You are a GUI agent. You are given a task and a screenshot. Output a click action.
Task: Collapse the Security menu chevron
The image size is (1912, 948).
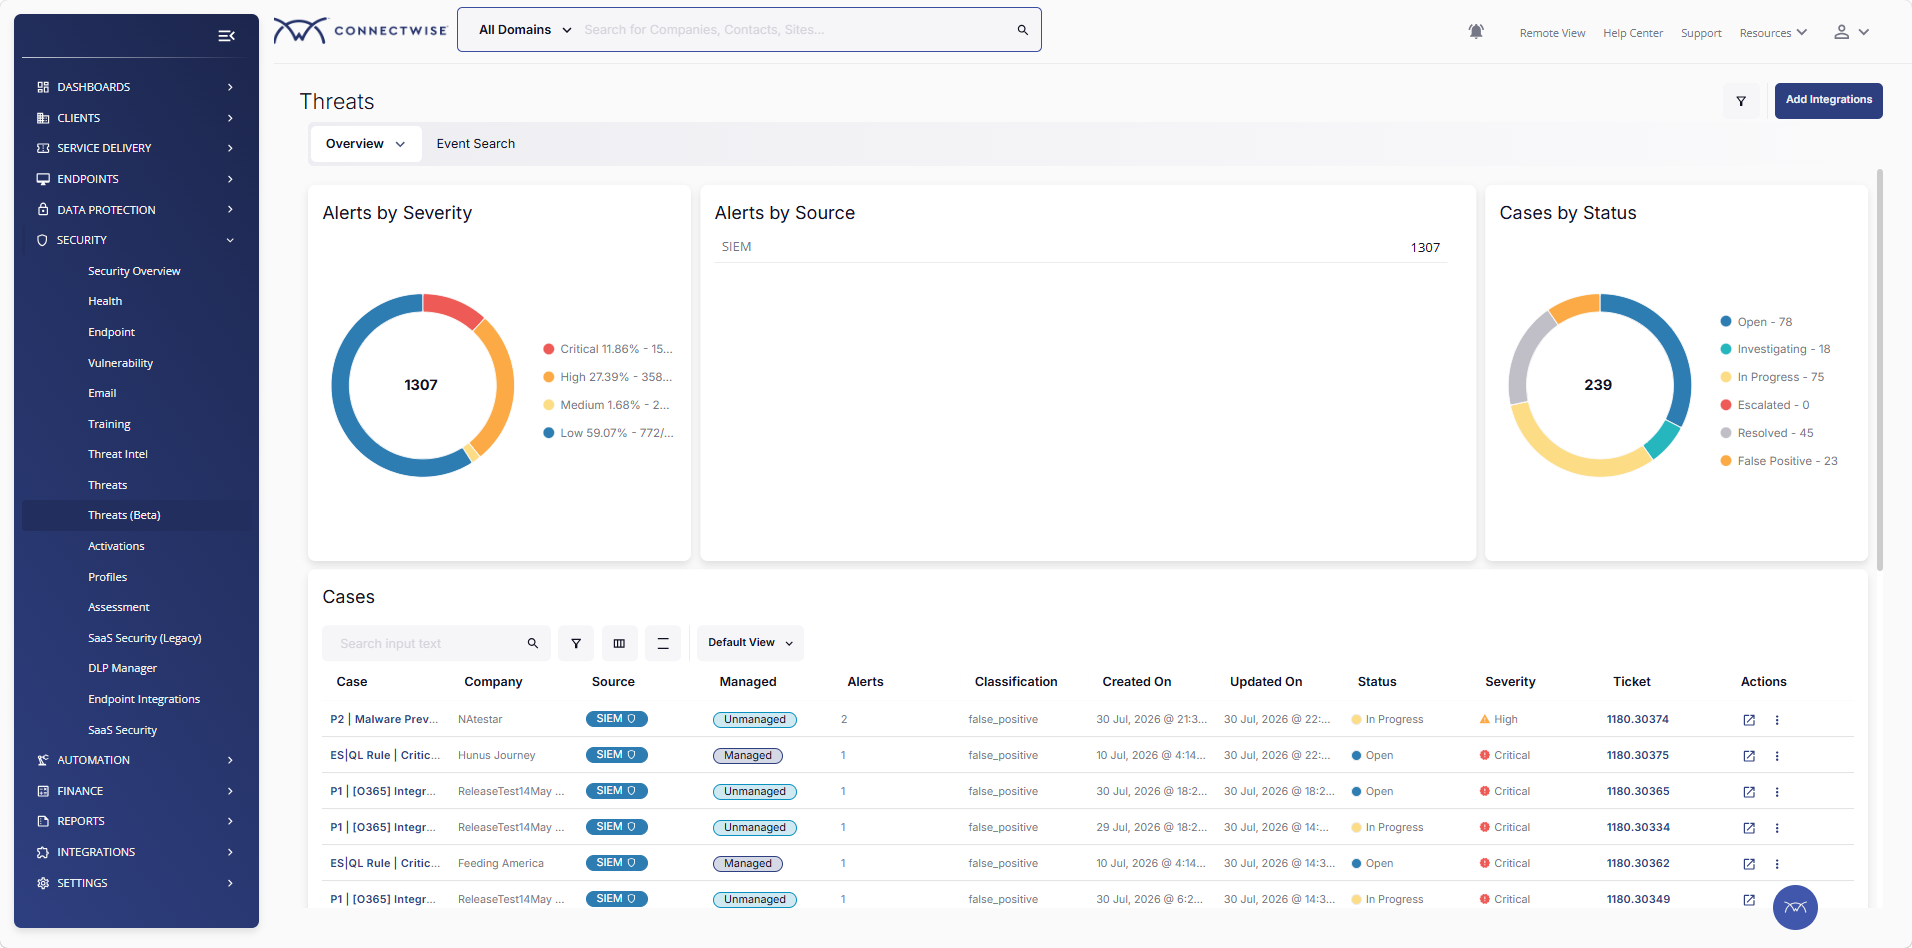click(230, 240)
